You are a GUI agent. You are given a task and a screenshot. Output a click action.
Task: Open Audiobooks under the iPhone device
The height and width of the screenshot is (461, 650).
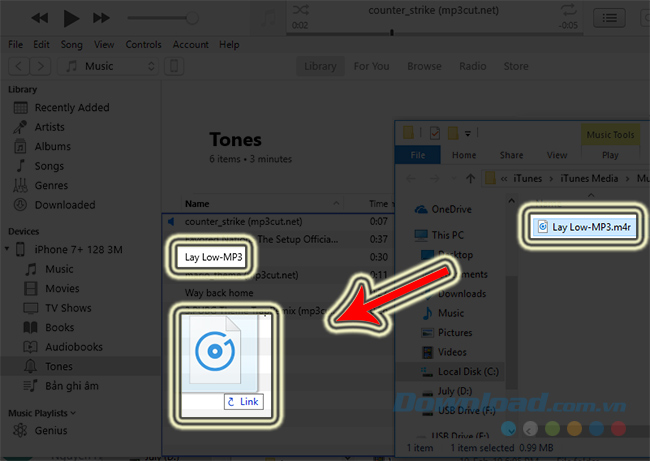(74, 347)
